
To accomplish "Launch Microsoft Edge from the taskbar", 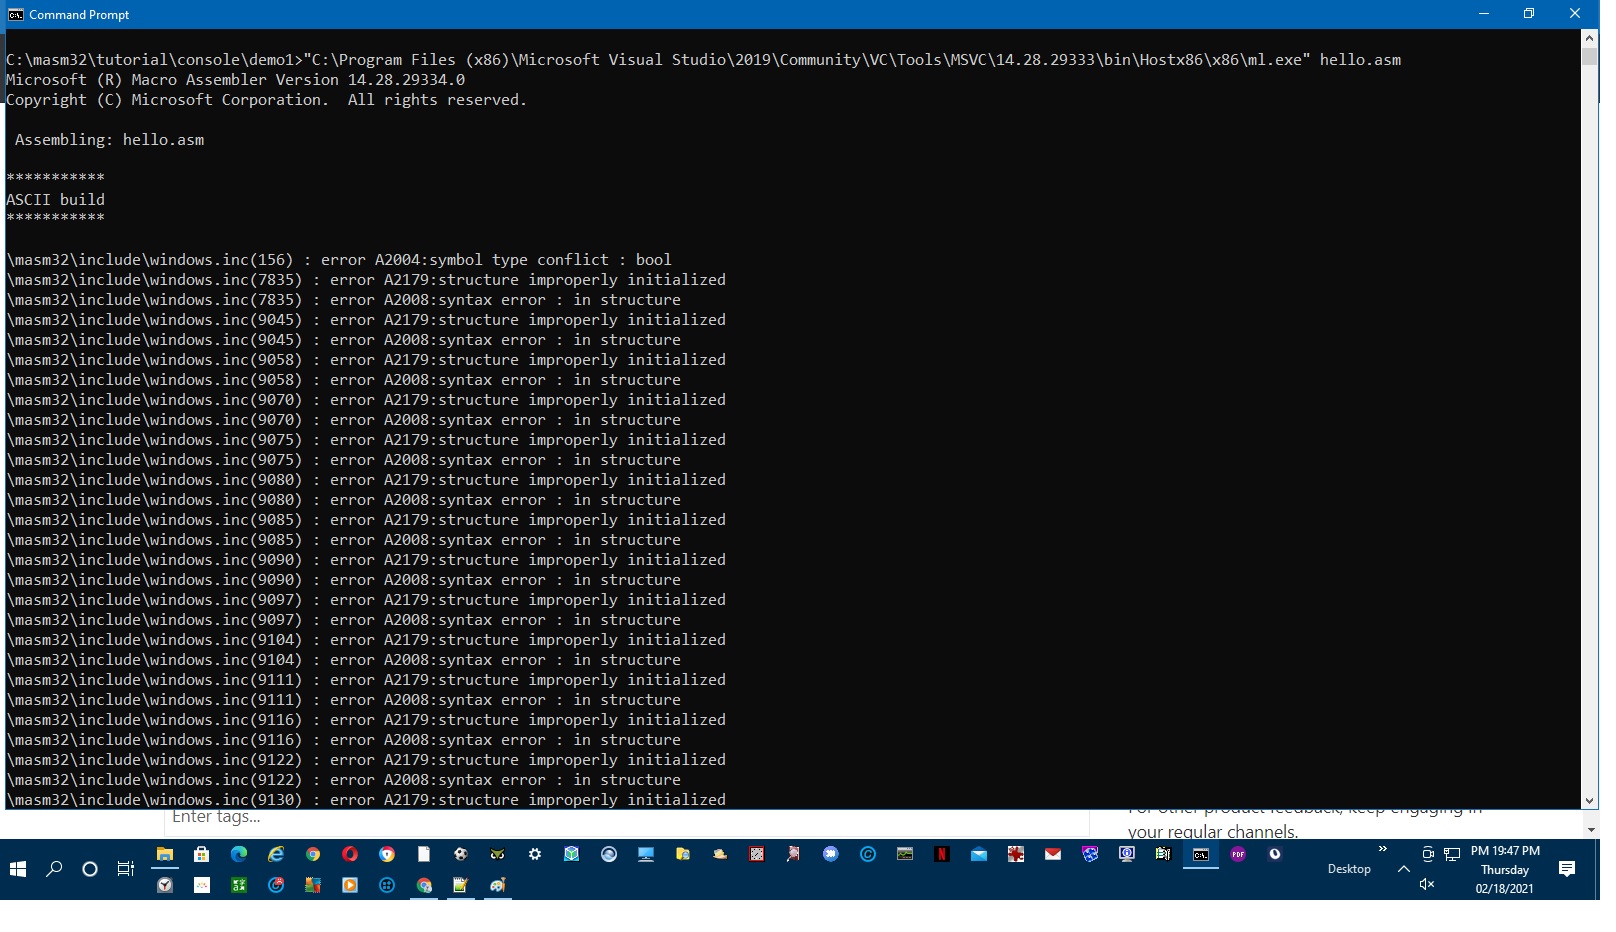I will 239,854.
